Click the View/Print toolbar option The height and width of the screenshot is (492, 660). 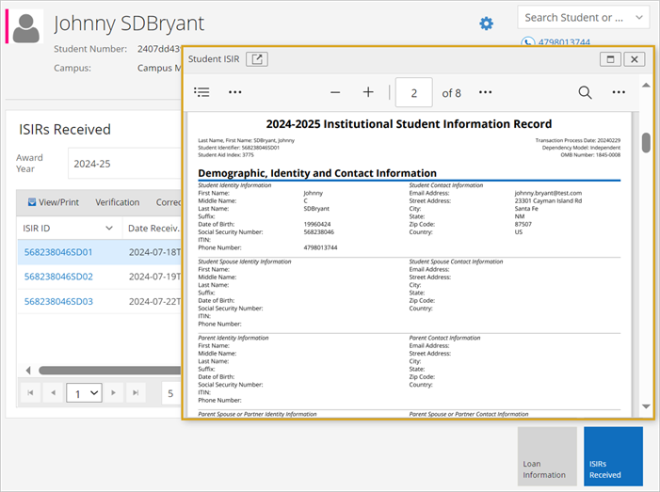(52, 202)
